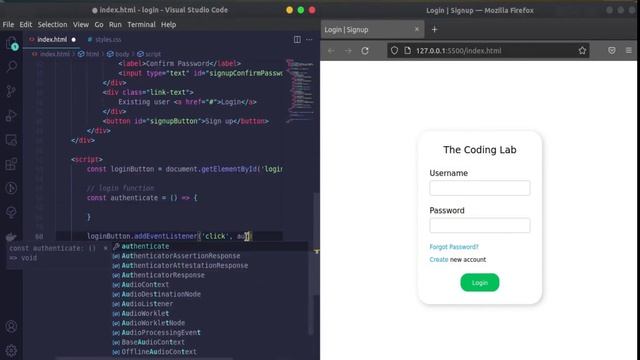Select the authenticate suggestion
Viewport: 640px width, 360px height.
click(x=210, y=246)
